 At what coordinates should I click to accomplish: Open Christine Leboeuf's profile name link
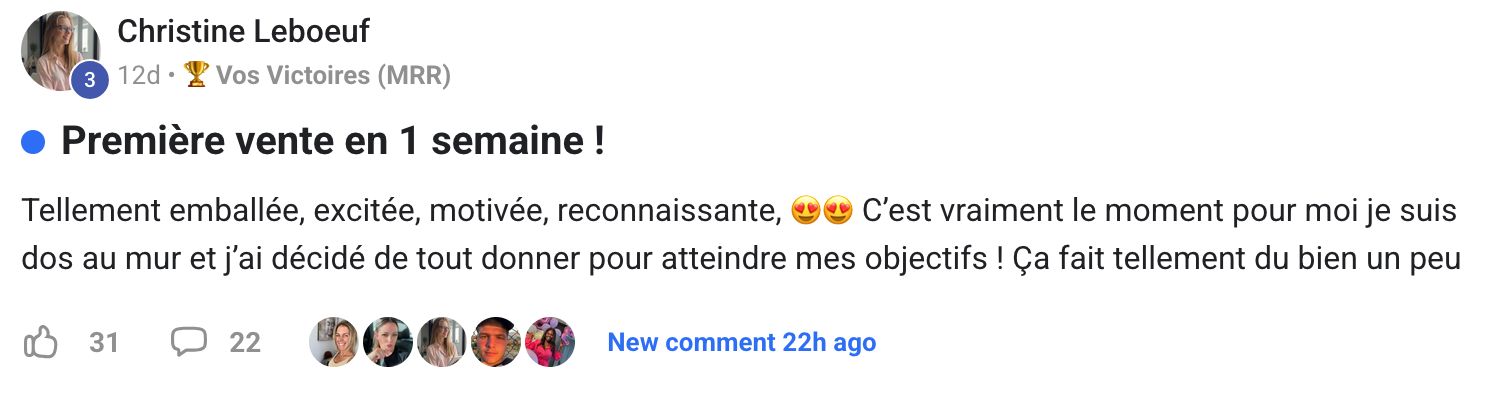(243, 32)
